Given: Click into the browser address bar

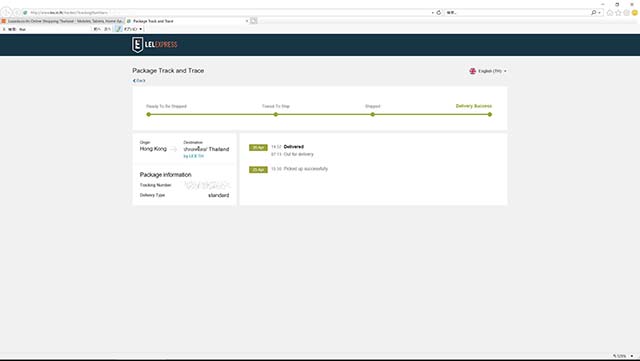Looking at the screenshot, I should 229,13.
